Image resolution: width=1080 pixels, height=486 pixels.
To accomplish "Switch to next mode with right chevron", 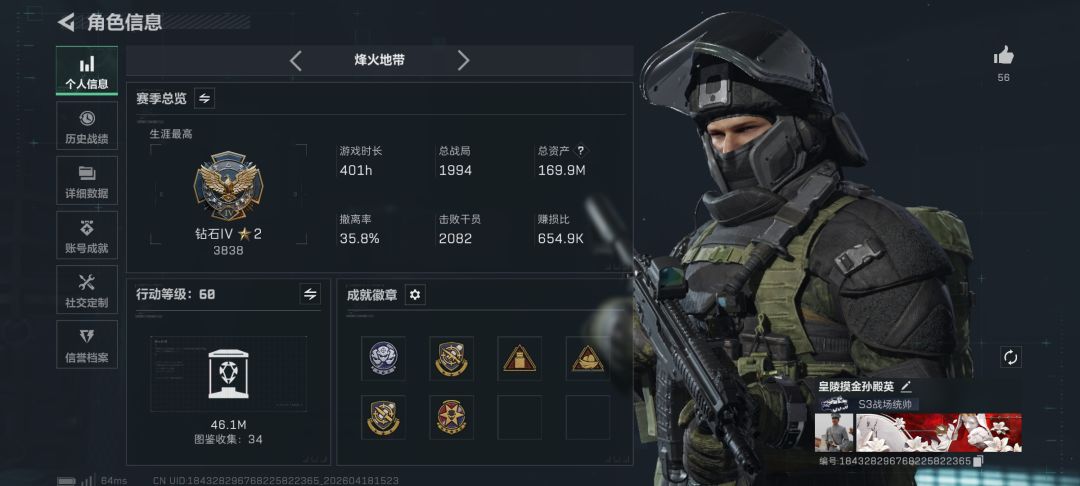I will pos(463,61).
